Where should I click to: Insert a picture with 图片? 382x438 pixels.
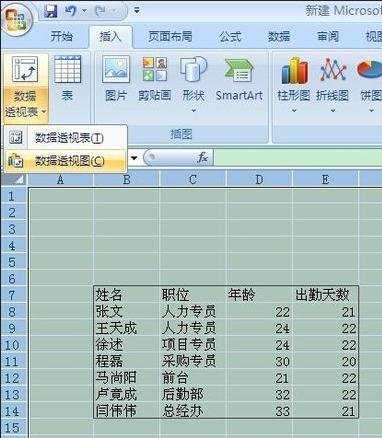click(116, 79)
